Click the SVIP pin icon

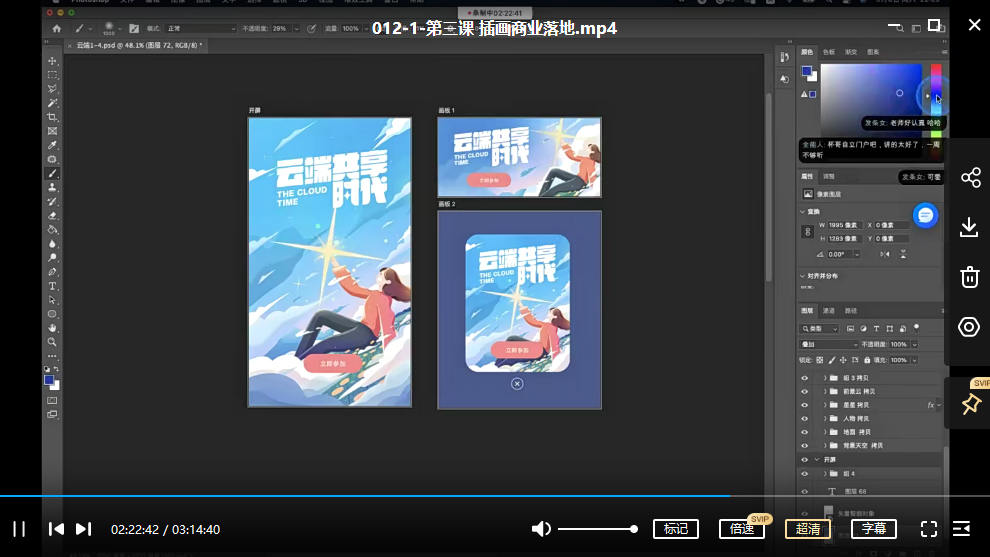(970, 404)
